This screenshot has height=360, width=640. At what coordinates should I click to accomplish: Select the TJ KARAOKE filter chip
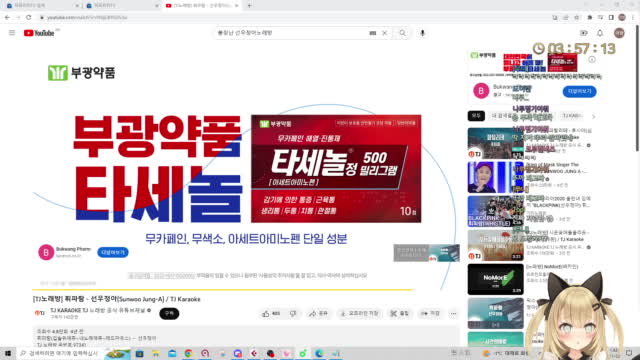tap(572, 116)
